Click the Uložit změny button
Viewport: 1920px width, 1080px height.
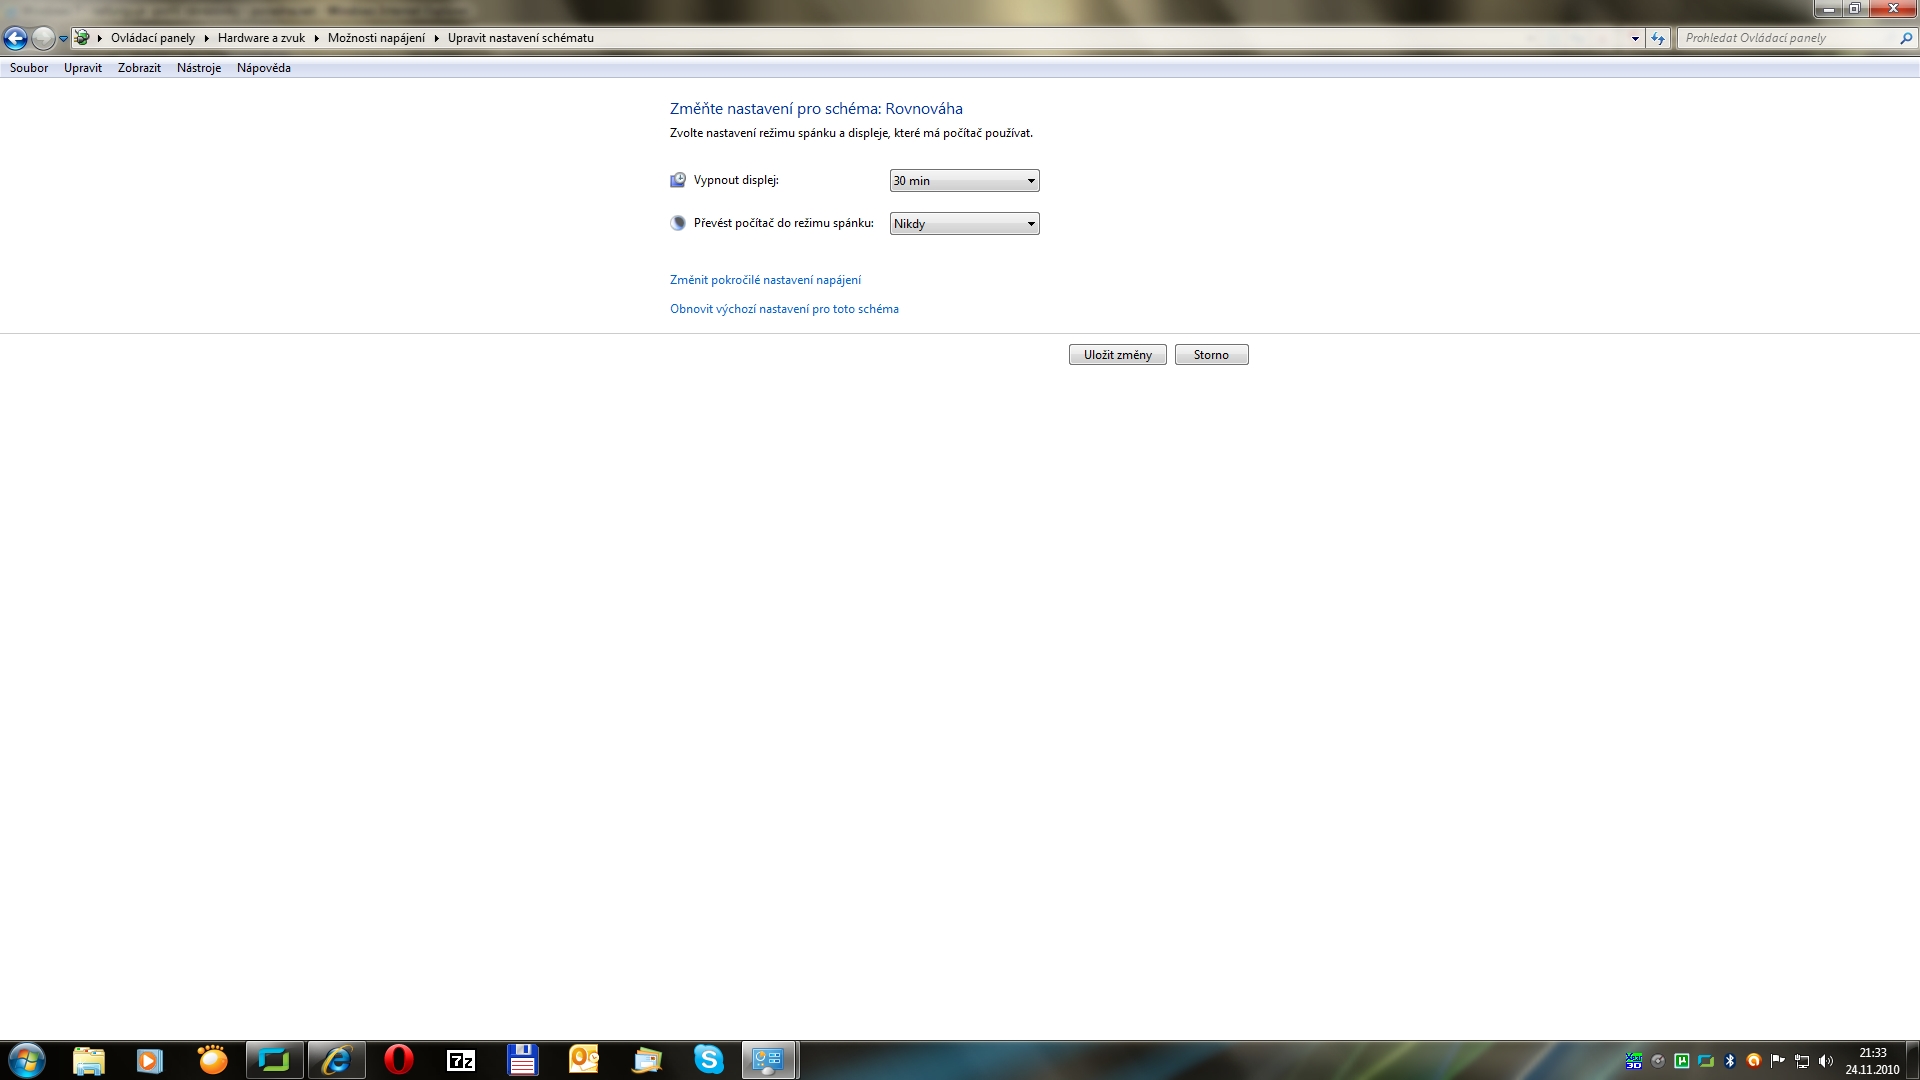(1117, 355)
